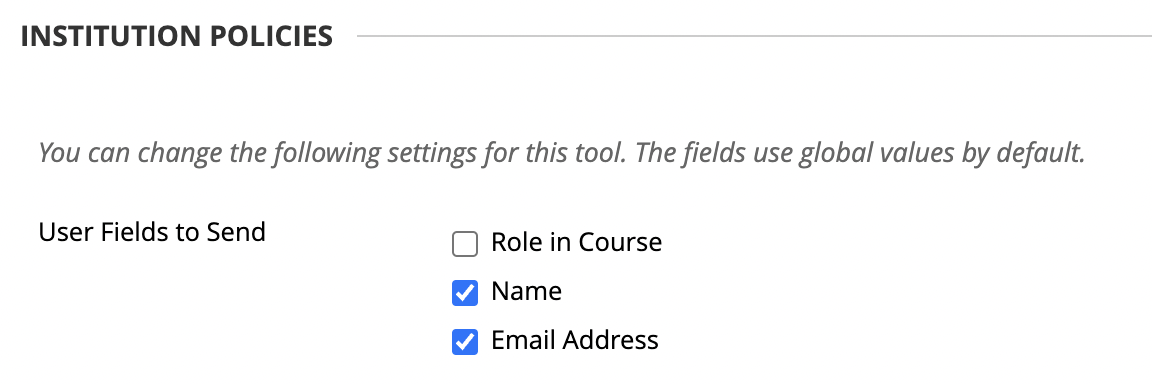Image resolution: width=1152 pixels, height=384 pixels.
Task: Click the INSTITUTION POLICIES section heading
Action: coord(176,36)
